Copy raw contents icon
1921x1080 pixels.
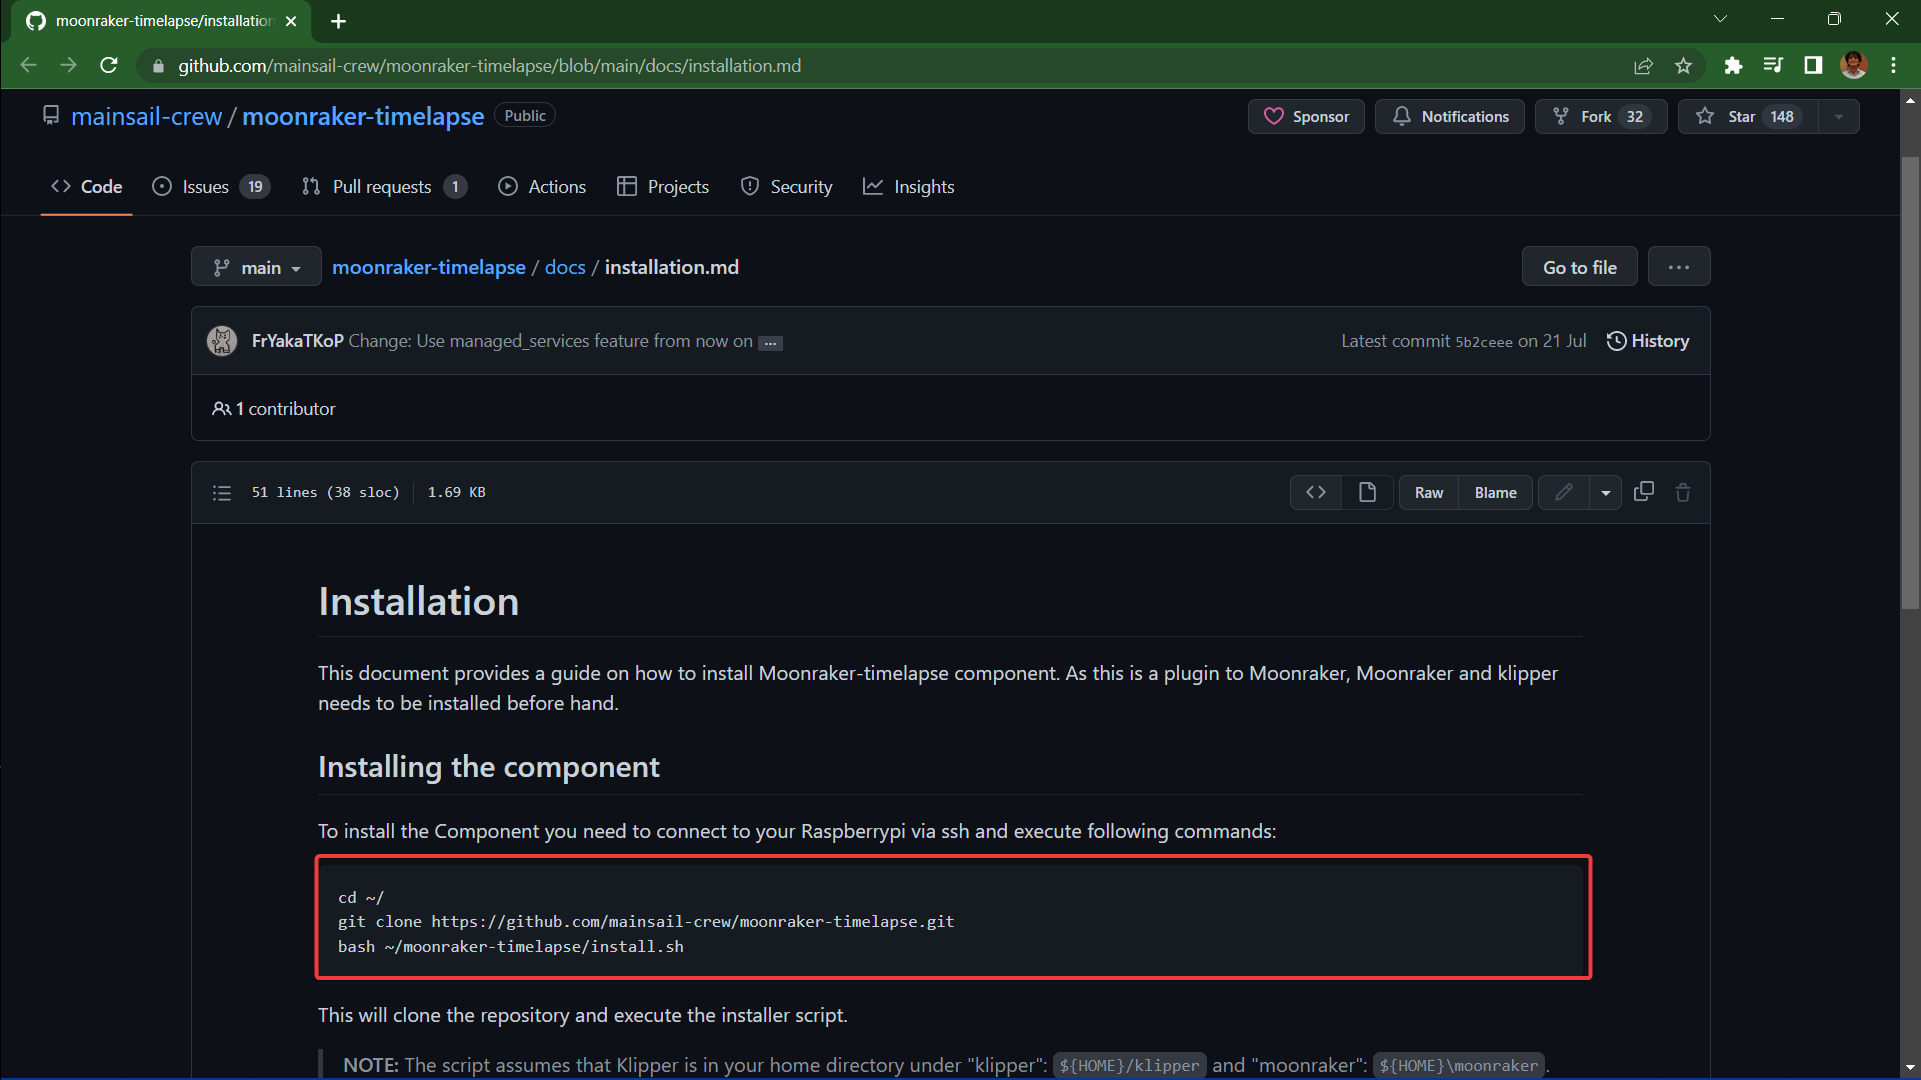(1644, 492)
